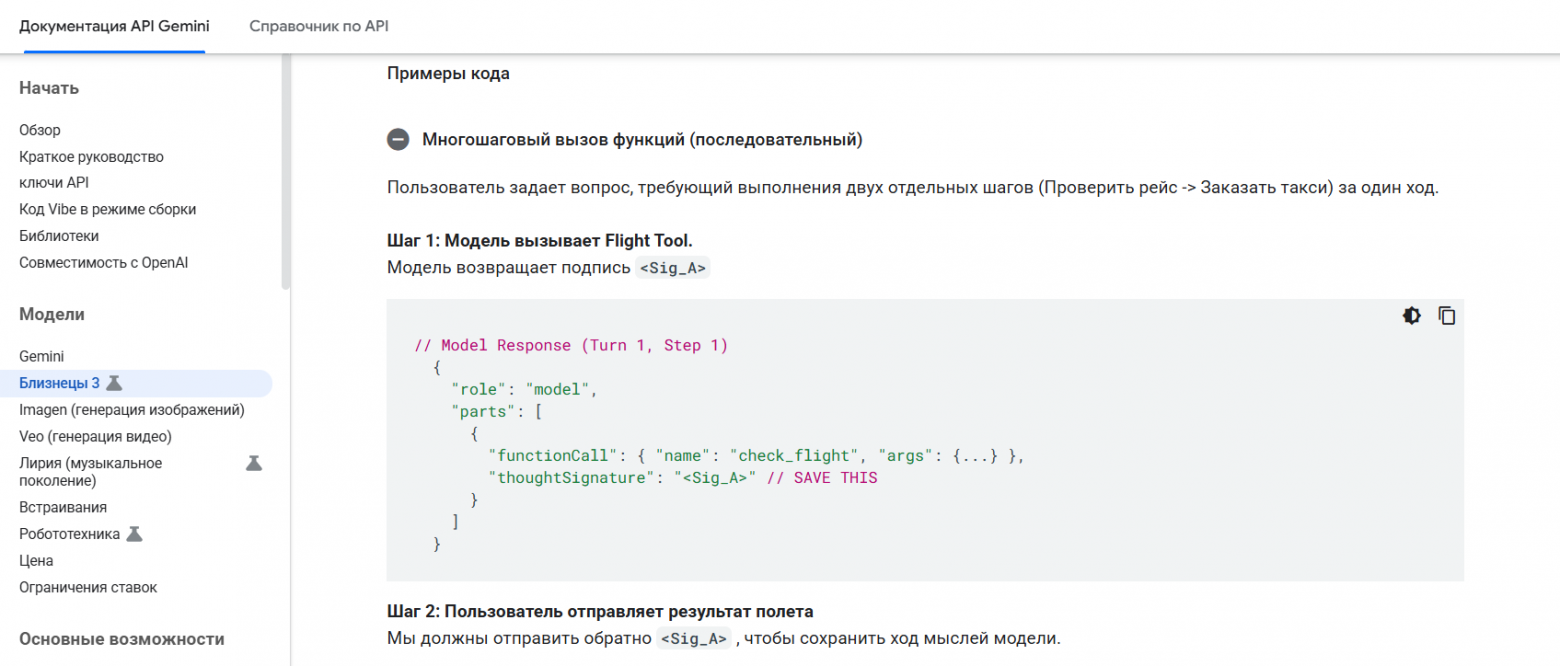The height and width of the screenshot is (666, 1560).
Task: Open Код Vibe в режиме сборки
Action: click(107, 210)
